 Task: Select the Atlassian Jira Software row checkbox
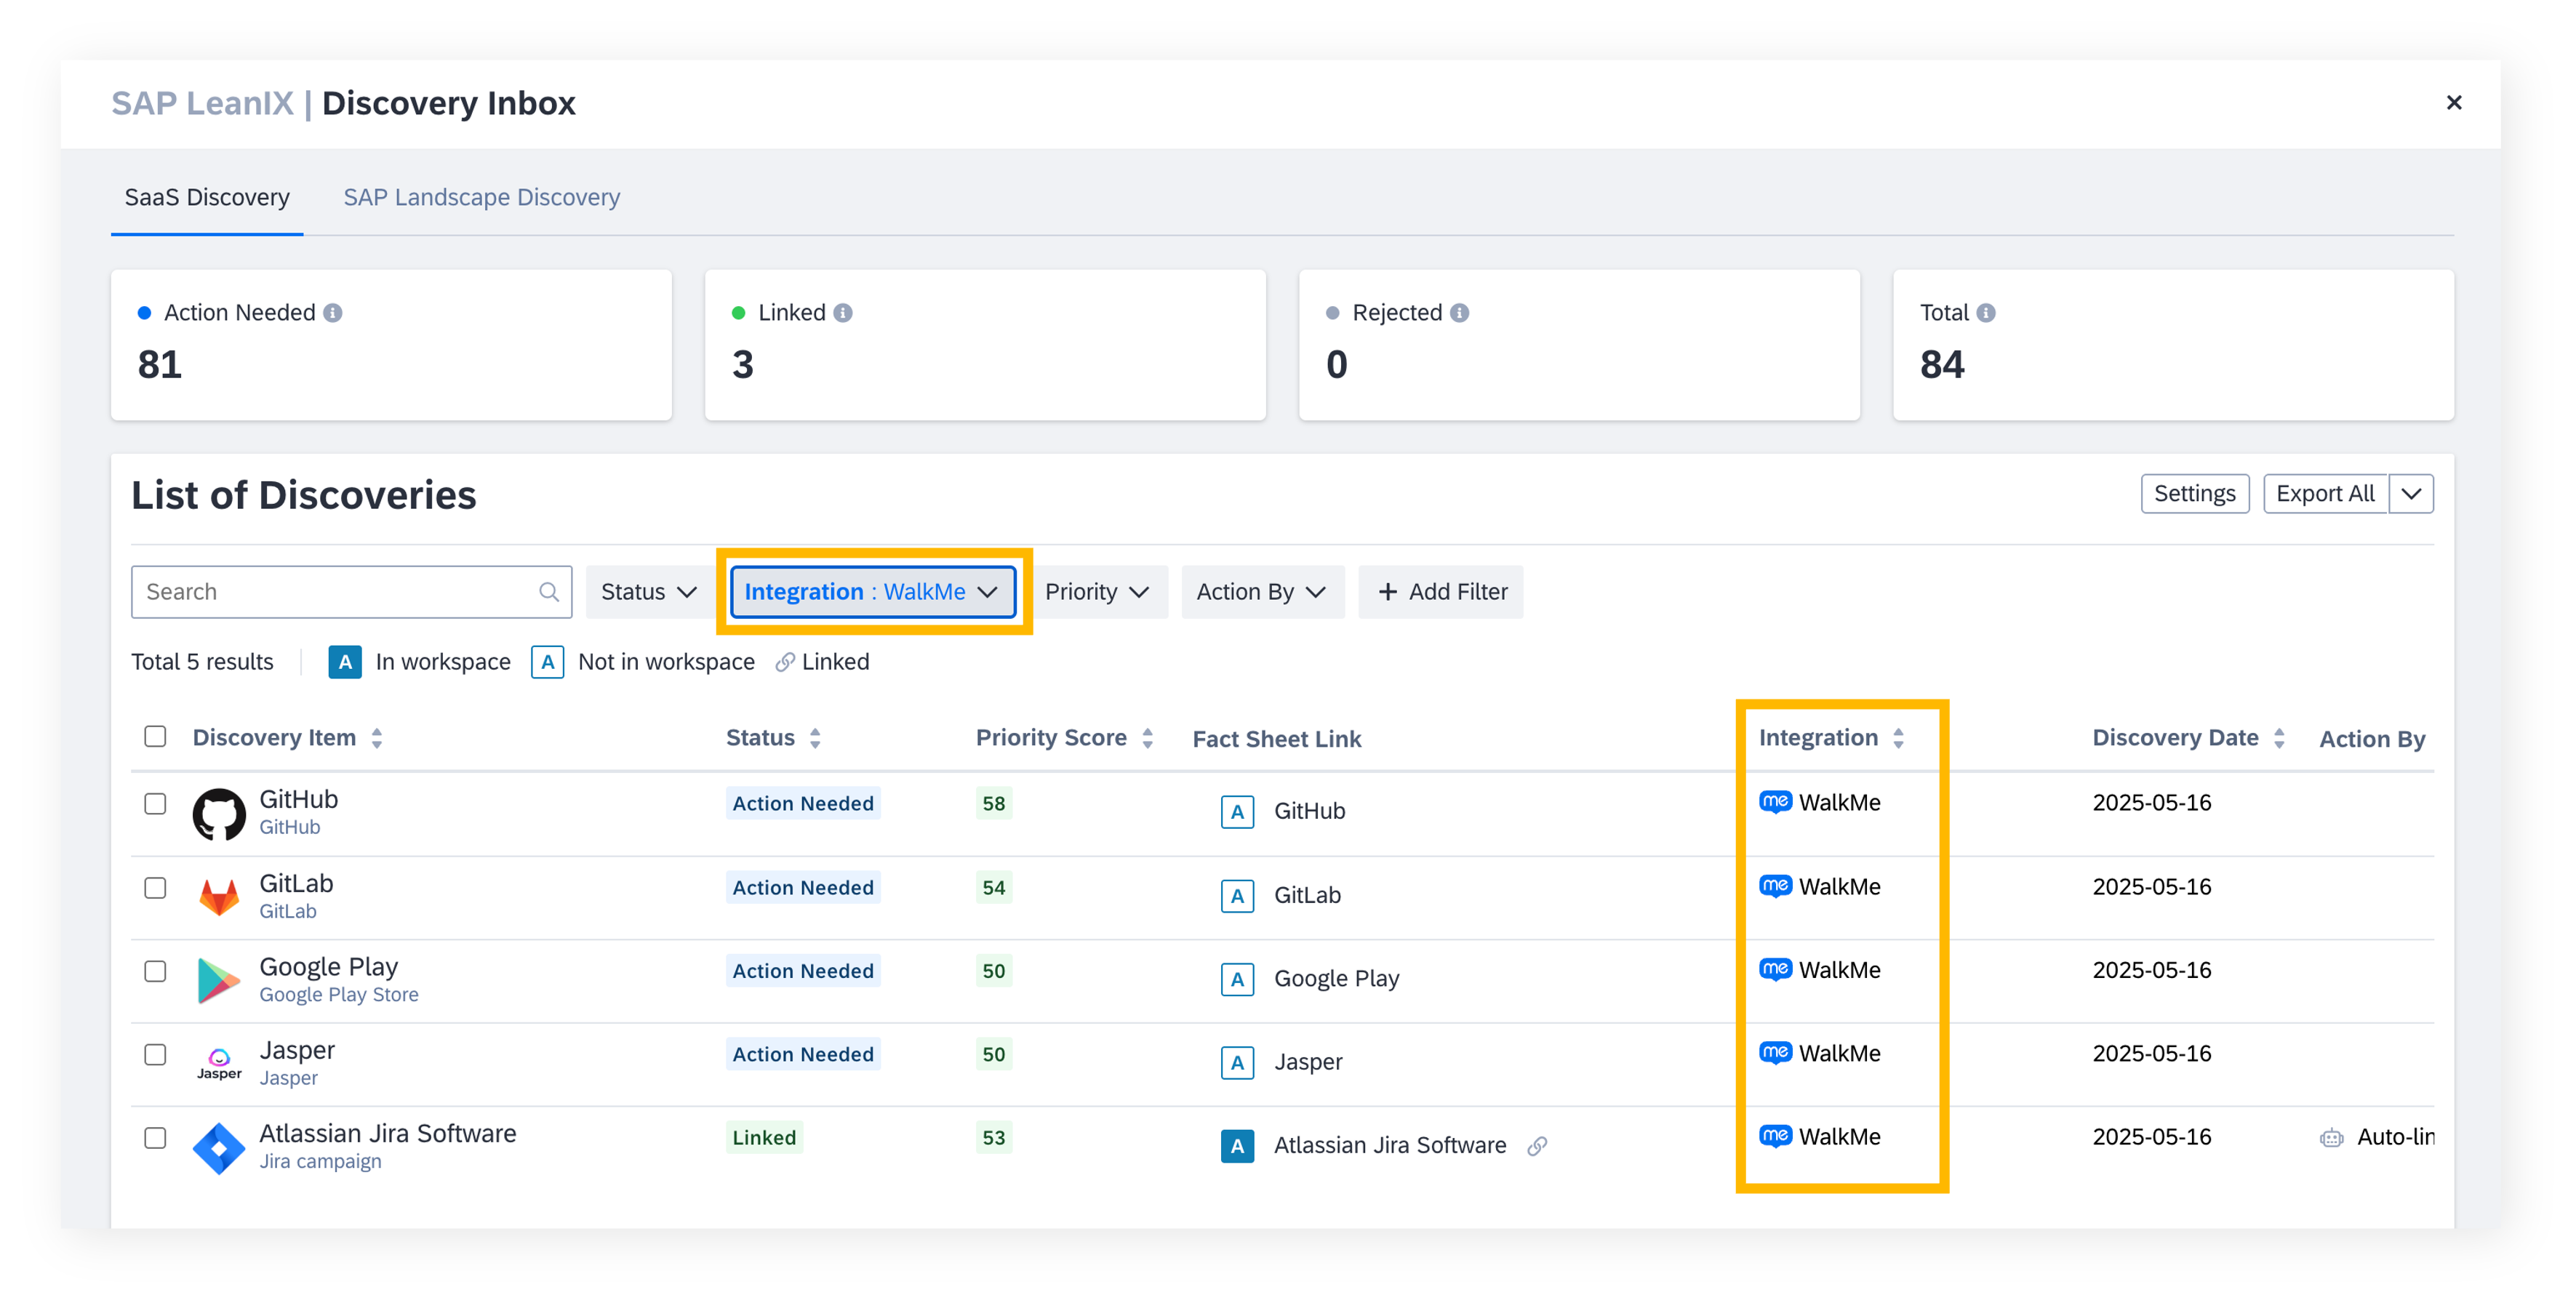tap(155, 1138)
